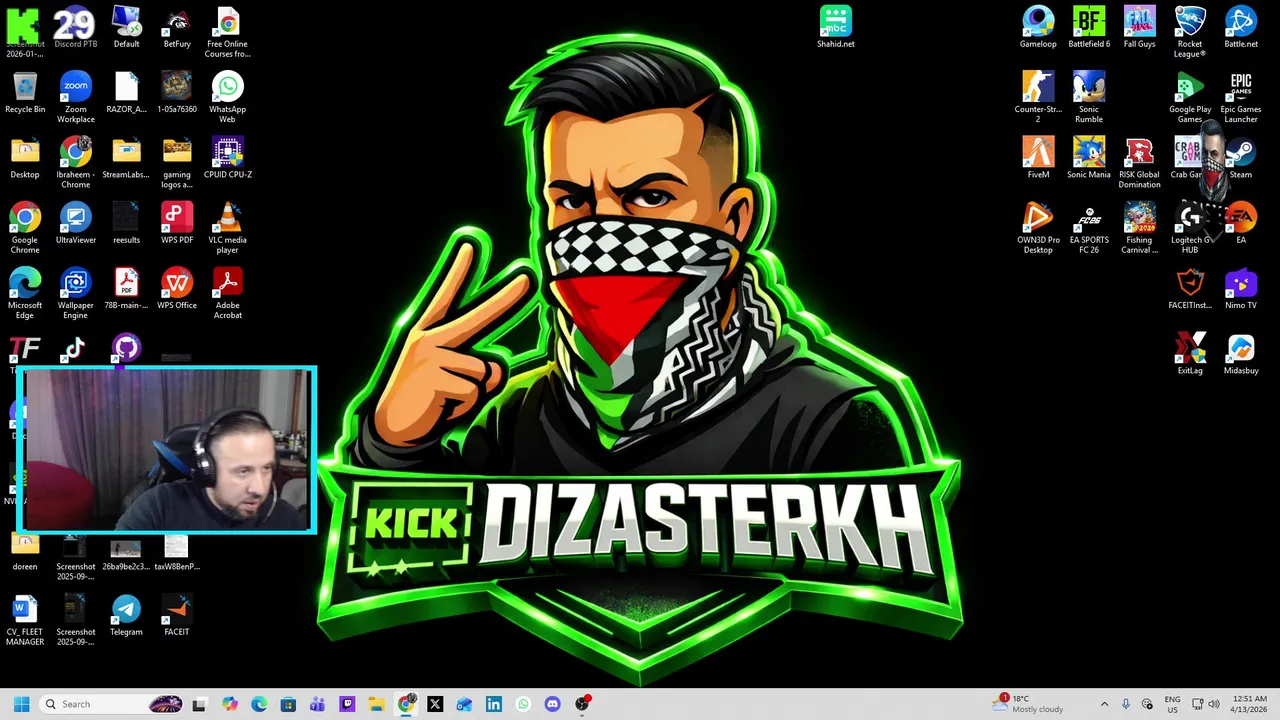Open the WPS Office desktop shortcut
1280x720 pixels.
[177, 287]
